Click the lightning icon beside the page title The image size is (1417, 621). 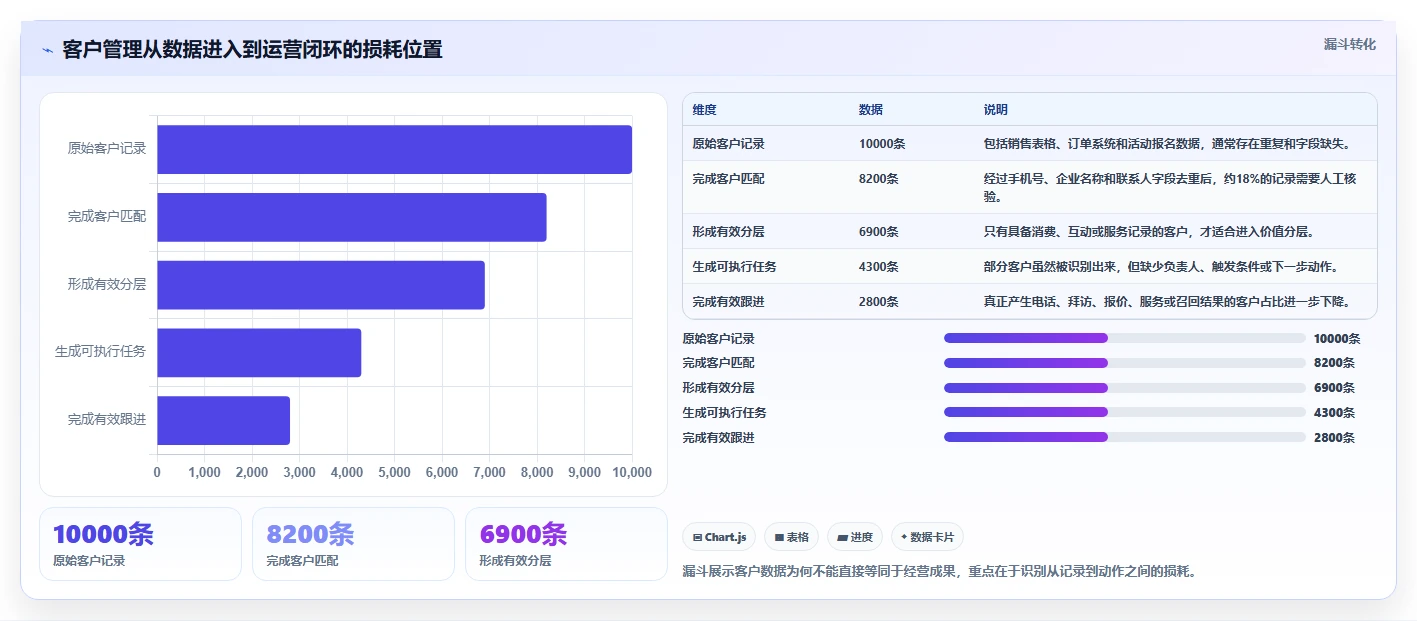coord(47,49)
